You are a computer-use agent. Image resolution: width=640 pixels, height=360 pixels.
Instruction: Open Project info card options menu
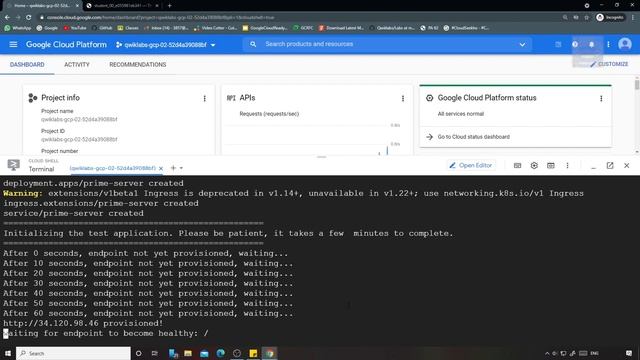tap(204, 98)
